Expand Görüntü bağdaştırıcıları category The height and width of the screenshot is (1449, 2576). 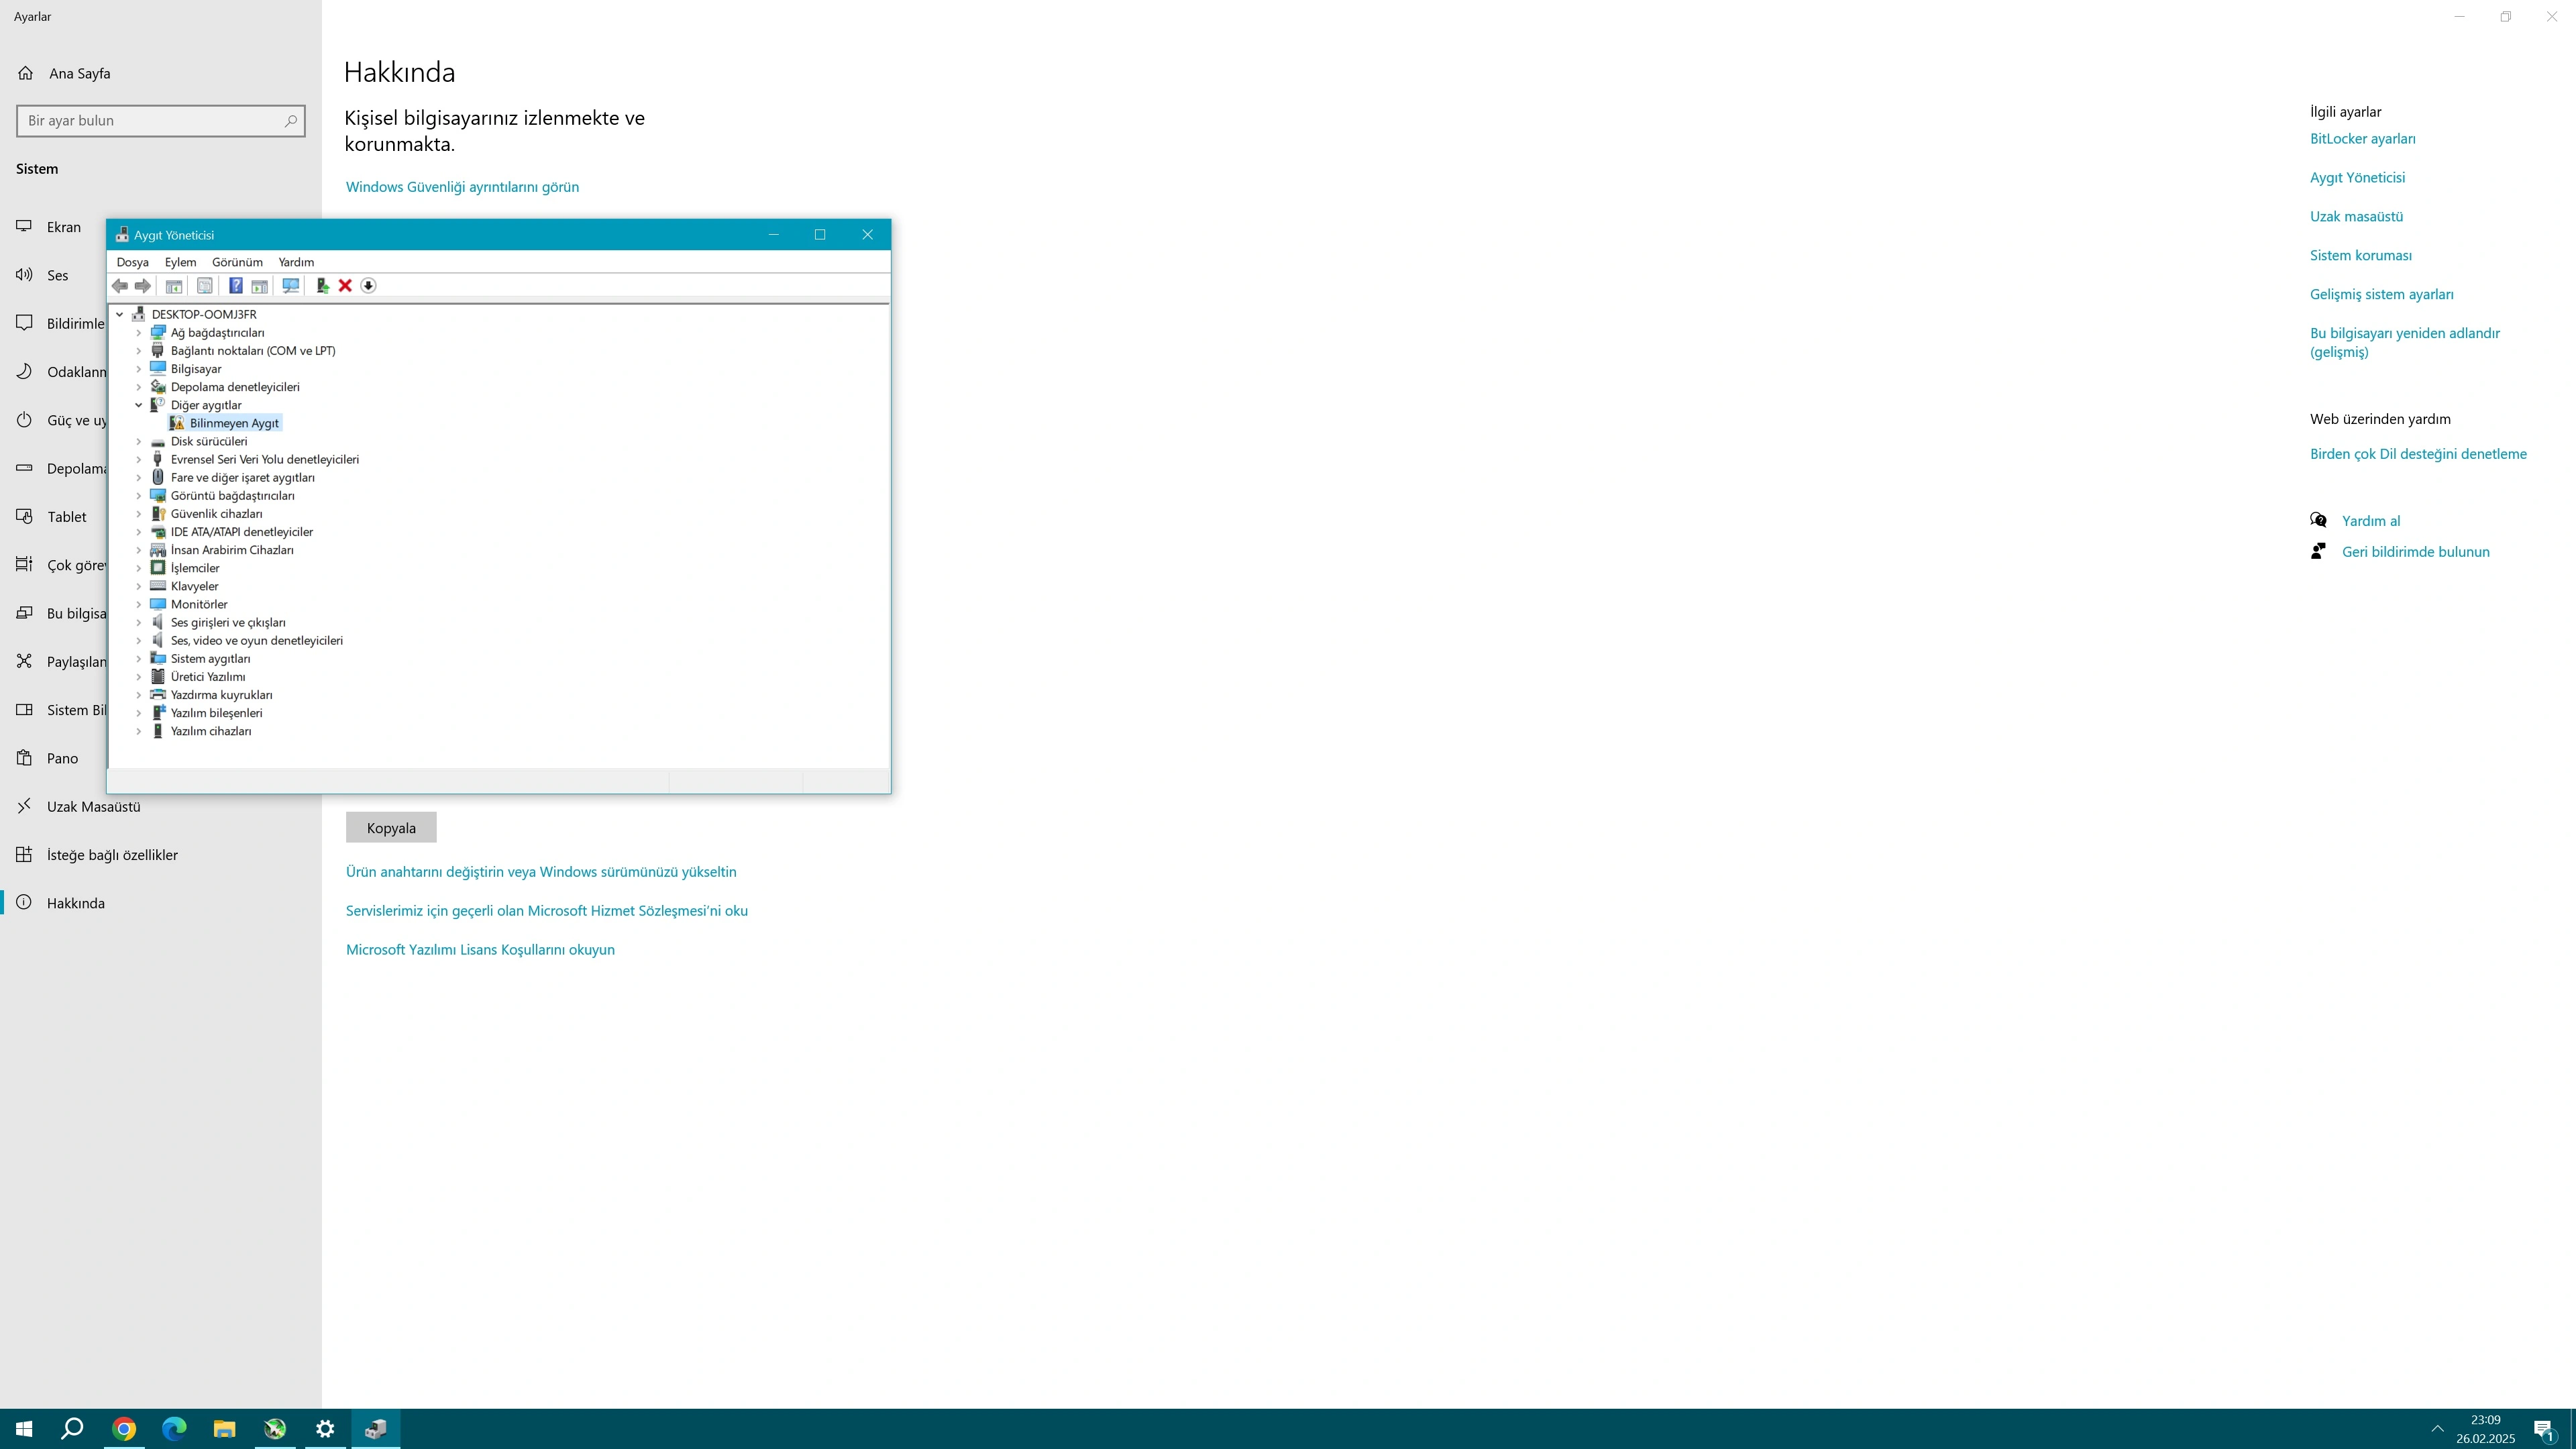coord(139,495)
